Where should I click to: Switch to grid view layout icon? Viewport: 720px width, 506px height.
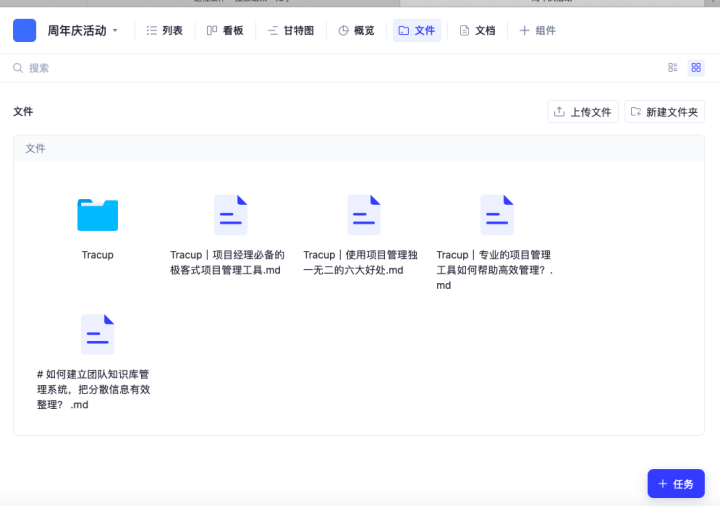pyautogui.click(x=696, y=67)
